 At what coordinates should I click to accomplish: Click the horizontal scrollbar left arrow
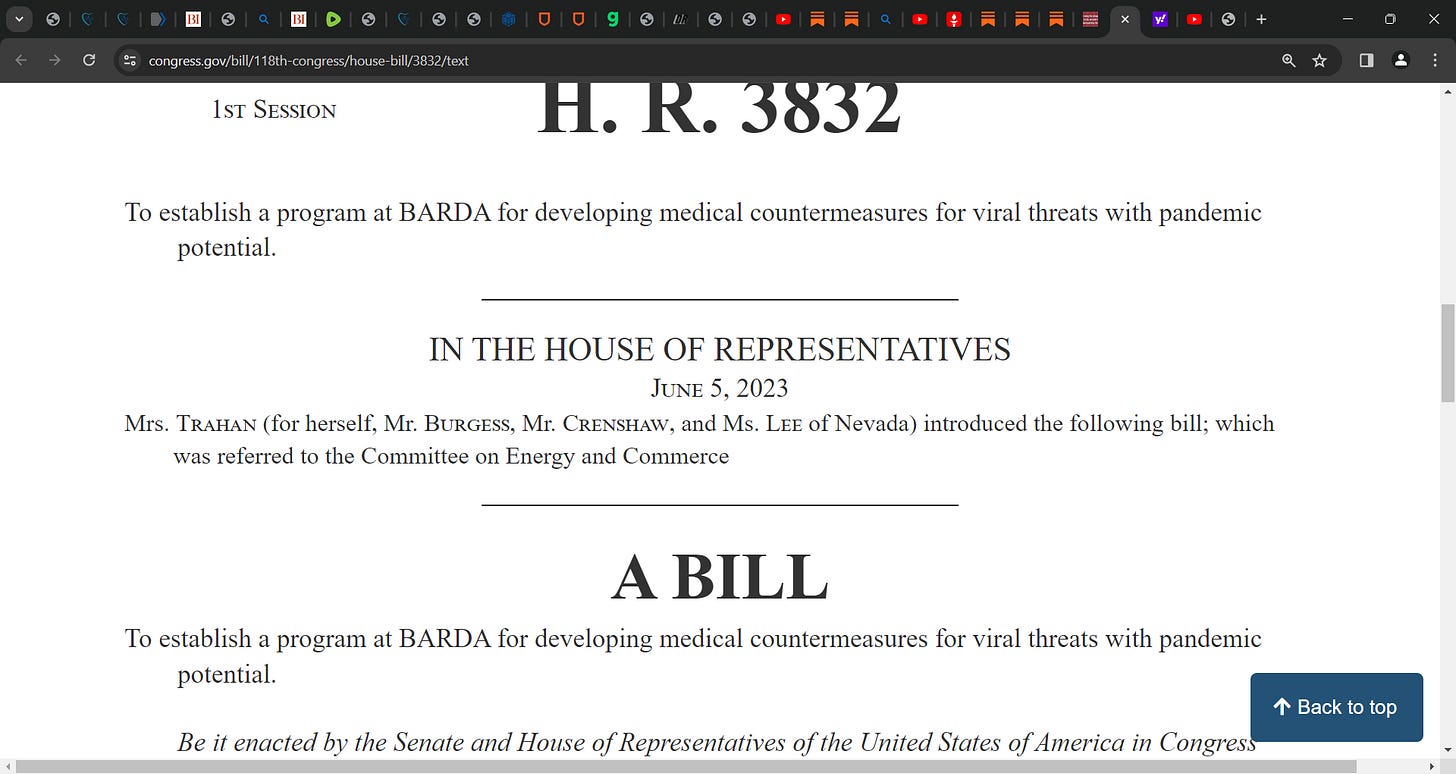(7, 767)
